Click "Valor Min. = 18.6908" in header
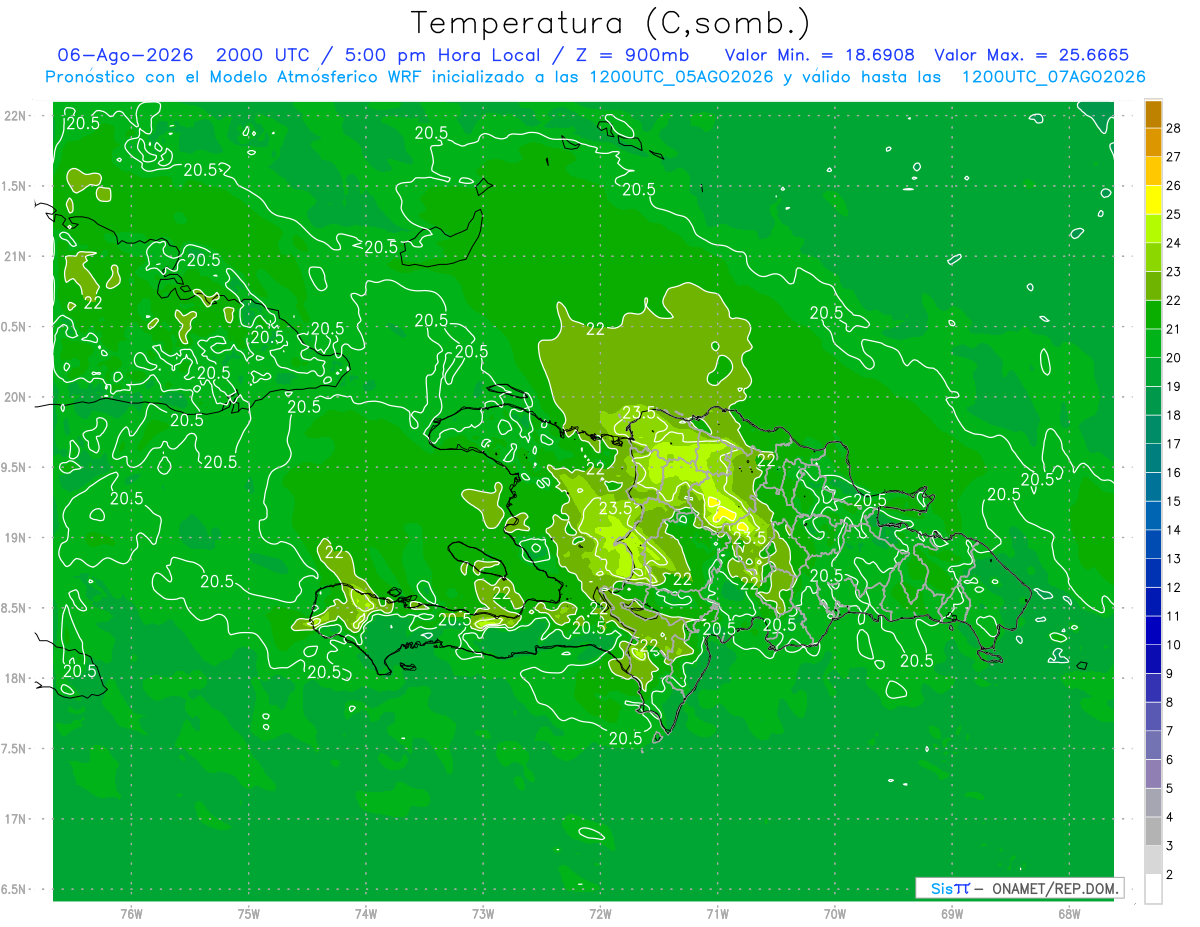1200x927 pixels. click(819, 55)
